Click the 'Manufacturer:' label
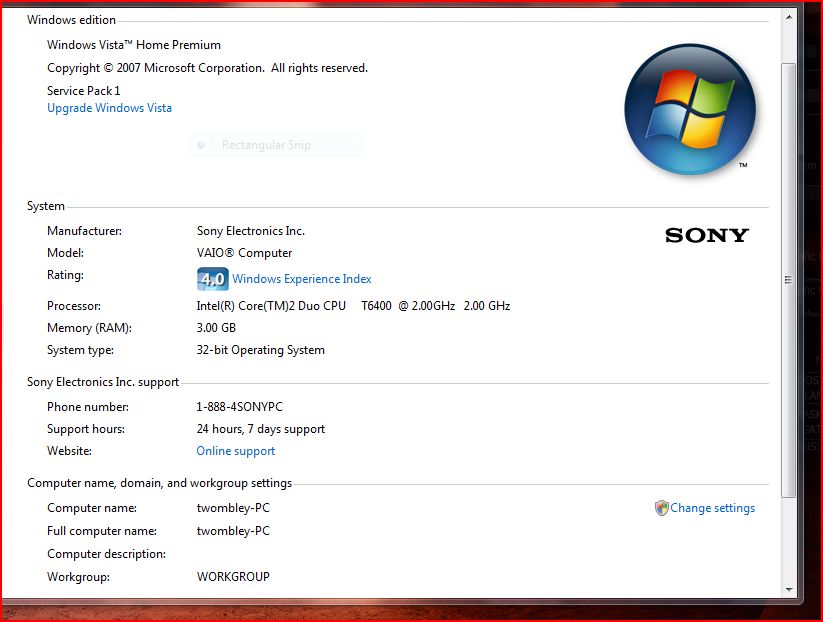823x622 pixels. 84,231
